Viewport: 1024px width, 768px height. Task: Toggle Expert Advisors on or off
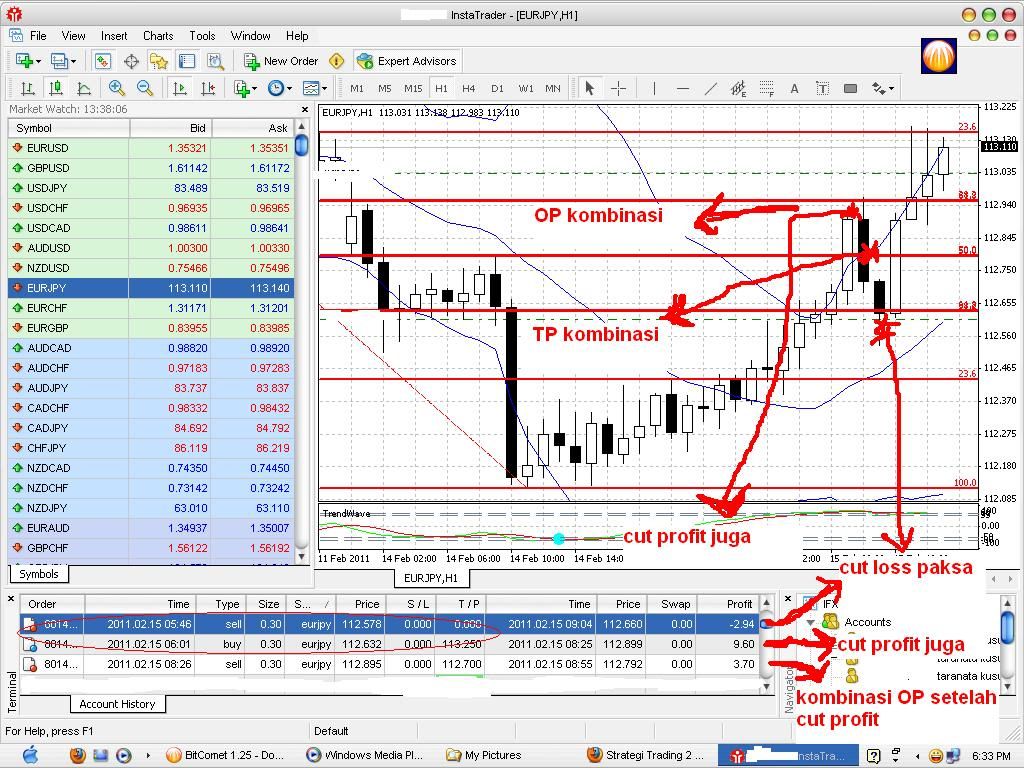point(407,61)
